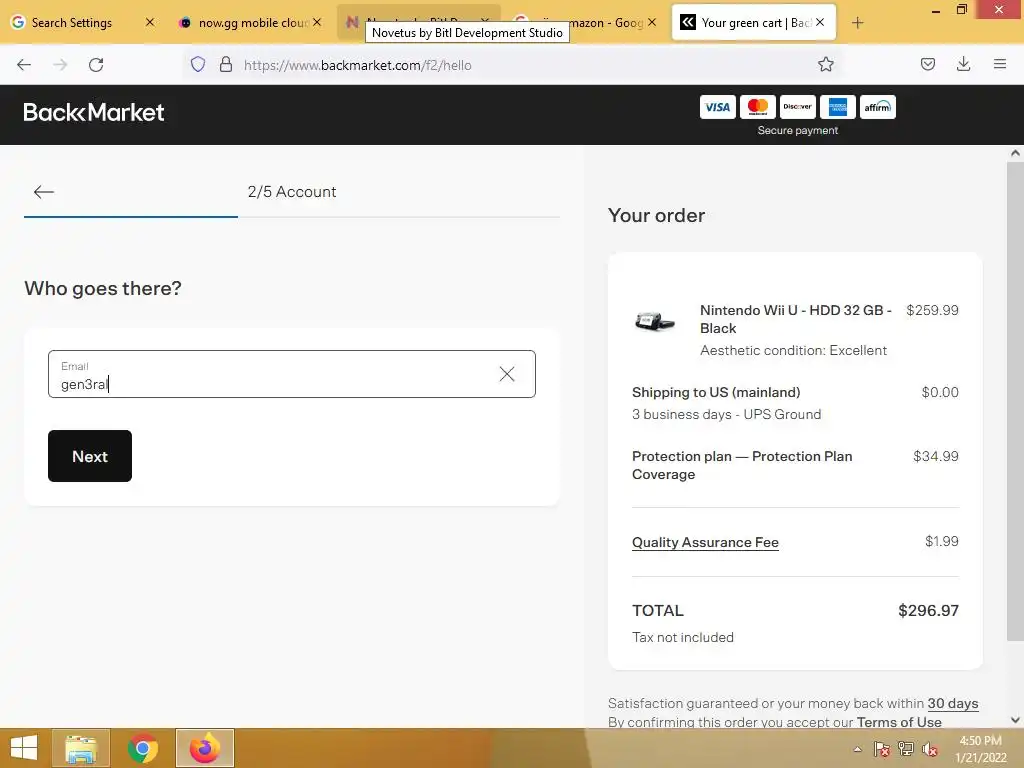The width and height of the screenshot is (1024, 768).
Task: Open the taskbar clock showing 4:50 PM
Action: point(980,749)
